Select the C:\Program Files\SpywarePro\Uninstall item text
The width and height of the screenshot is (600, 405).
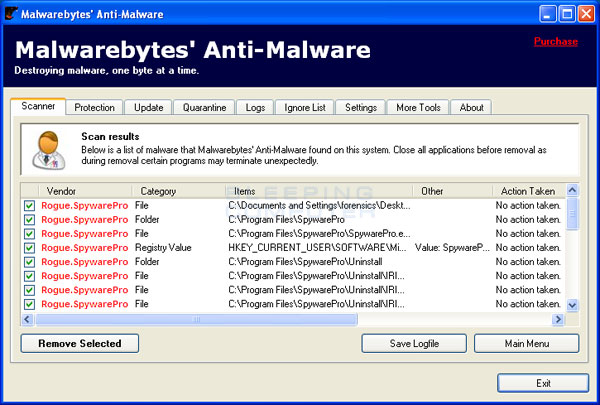pos(305,262)
